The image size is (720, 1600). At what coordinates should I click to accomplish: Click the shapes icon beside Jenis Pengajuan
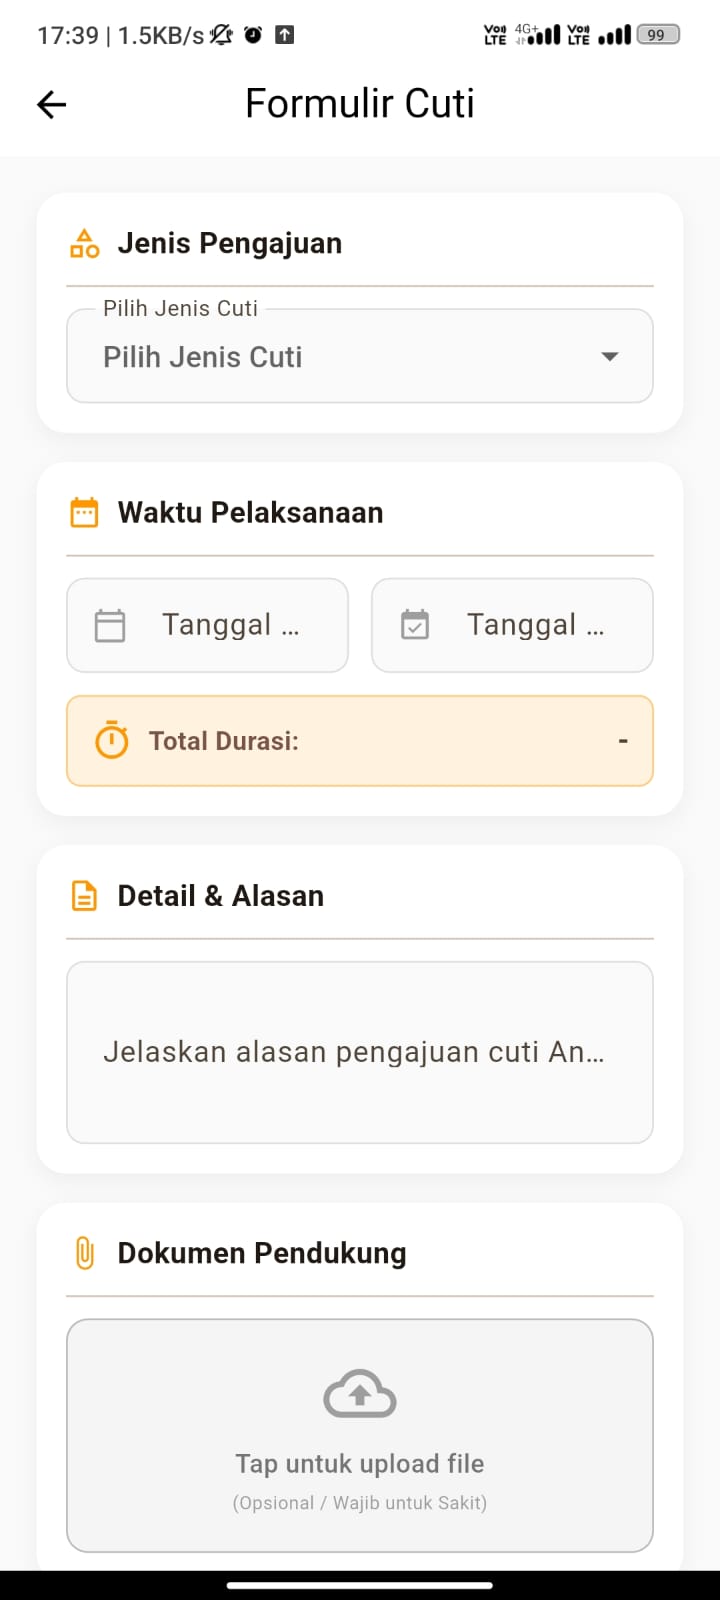tap(84, 242)
